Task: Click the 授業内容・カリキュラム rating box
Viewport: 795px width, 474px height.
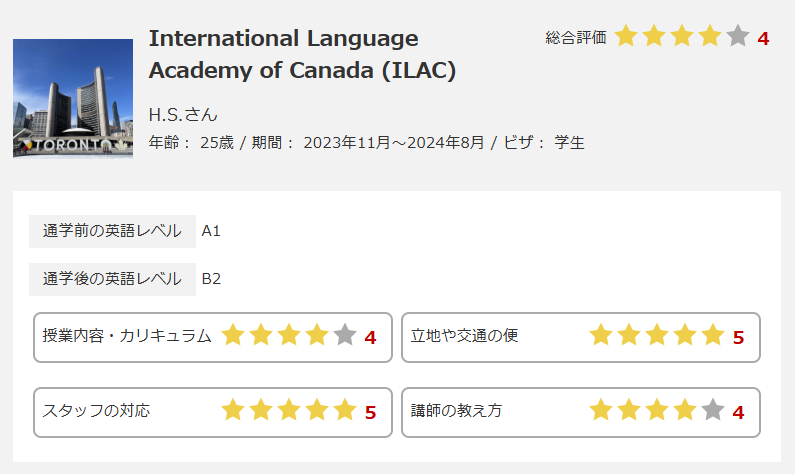Action: (x=213, y=338)
